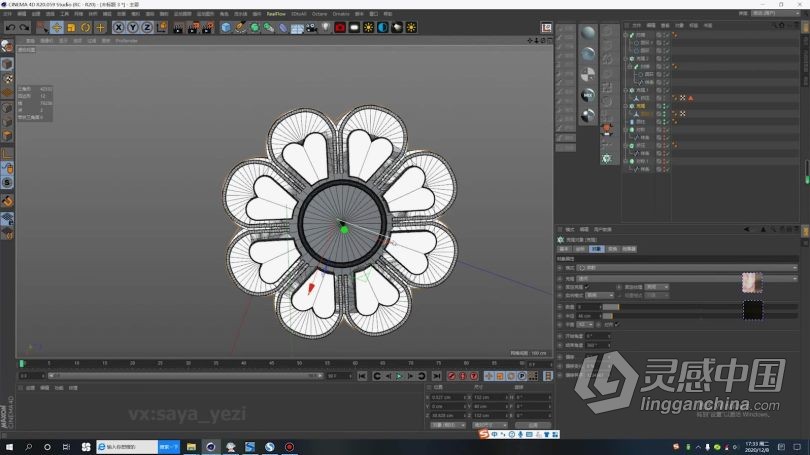
Task: Add a Cube primitive object
Action: (x=226, y=27)
